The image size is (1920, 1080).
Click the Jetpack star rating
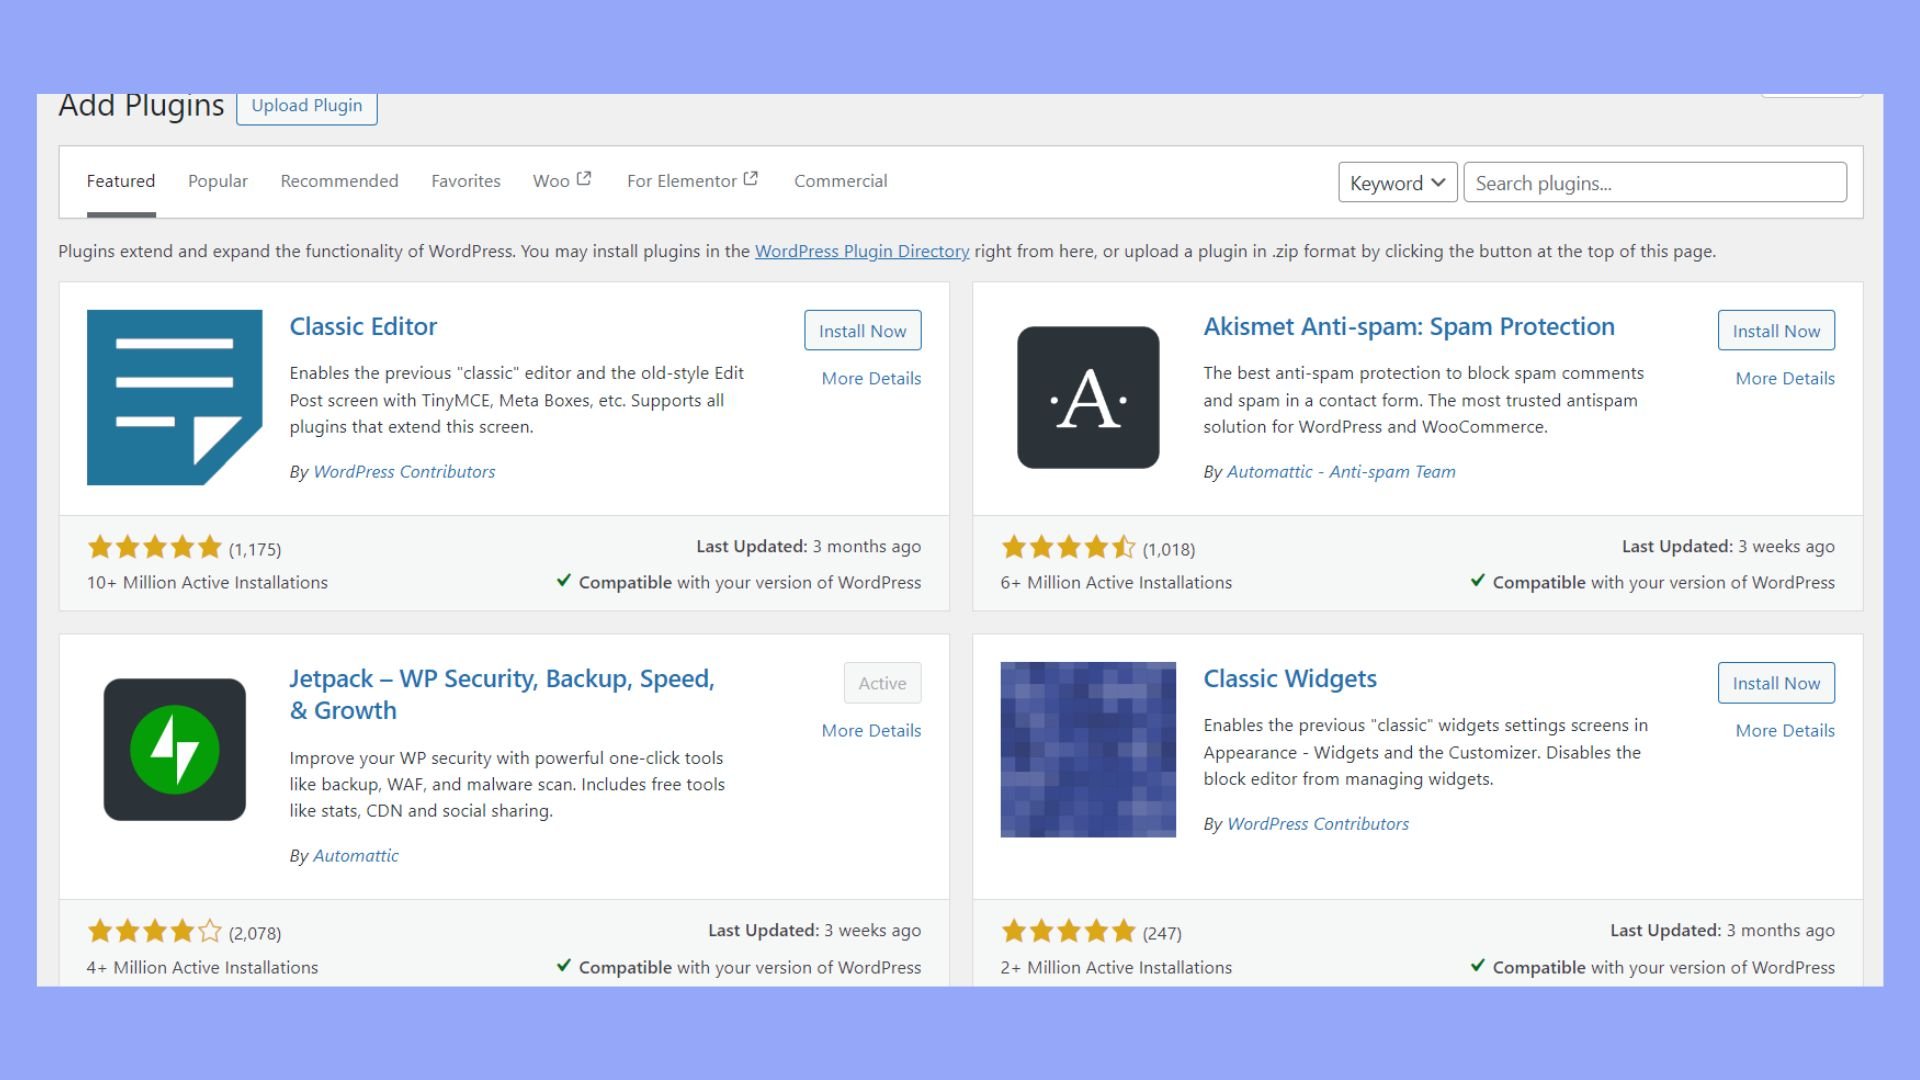(154, 932)
